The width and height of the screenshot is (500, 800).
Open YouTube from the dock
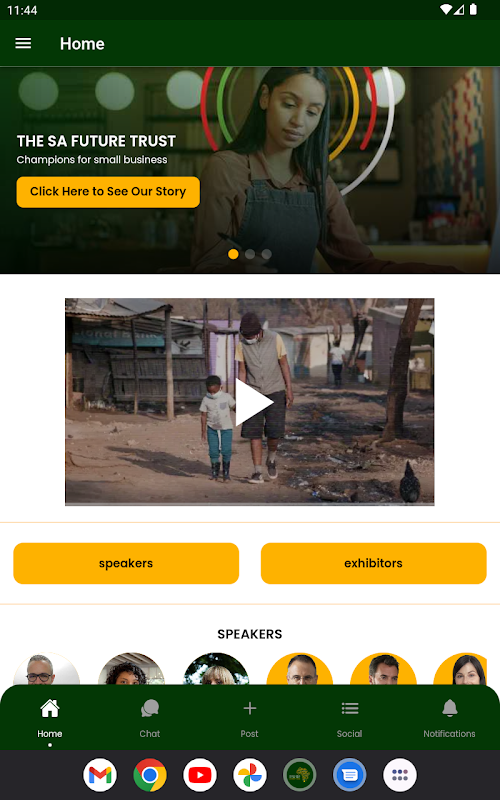[200, 775]
